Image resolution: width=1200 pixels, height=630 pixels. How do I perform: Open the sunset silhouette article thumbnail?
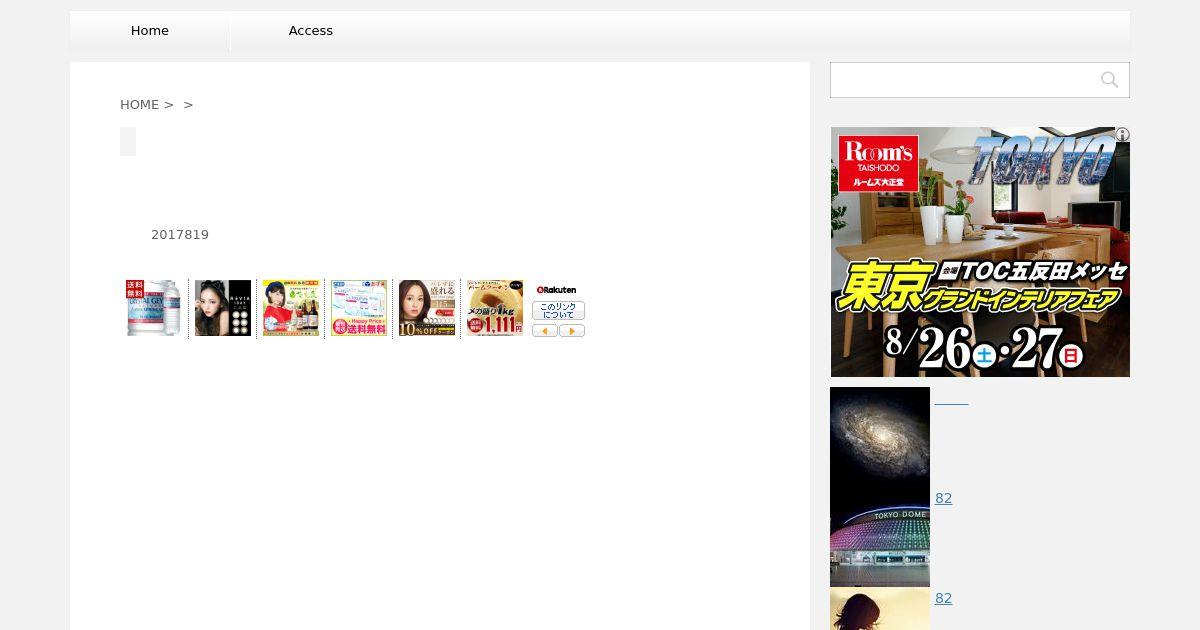(880, 608)
